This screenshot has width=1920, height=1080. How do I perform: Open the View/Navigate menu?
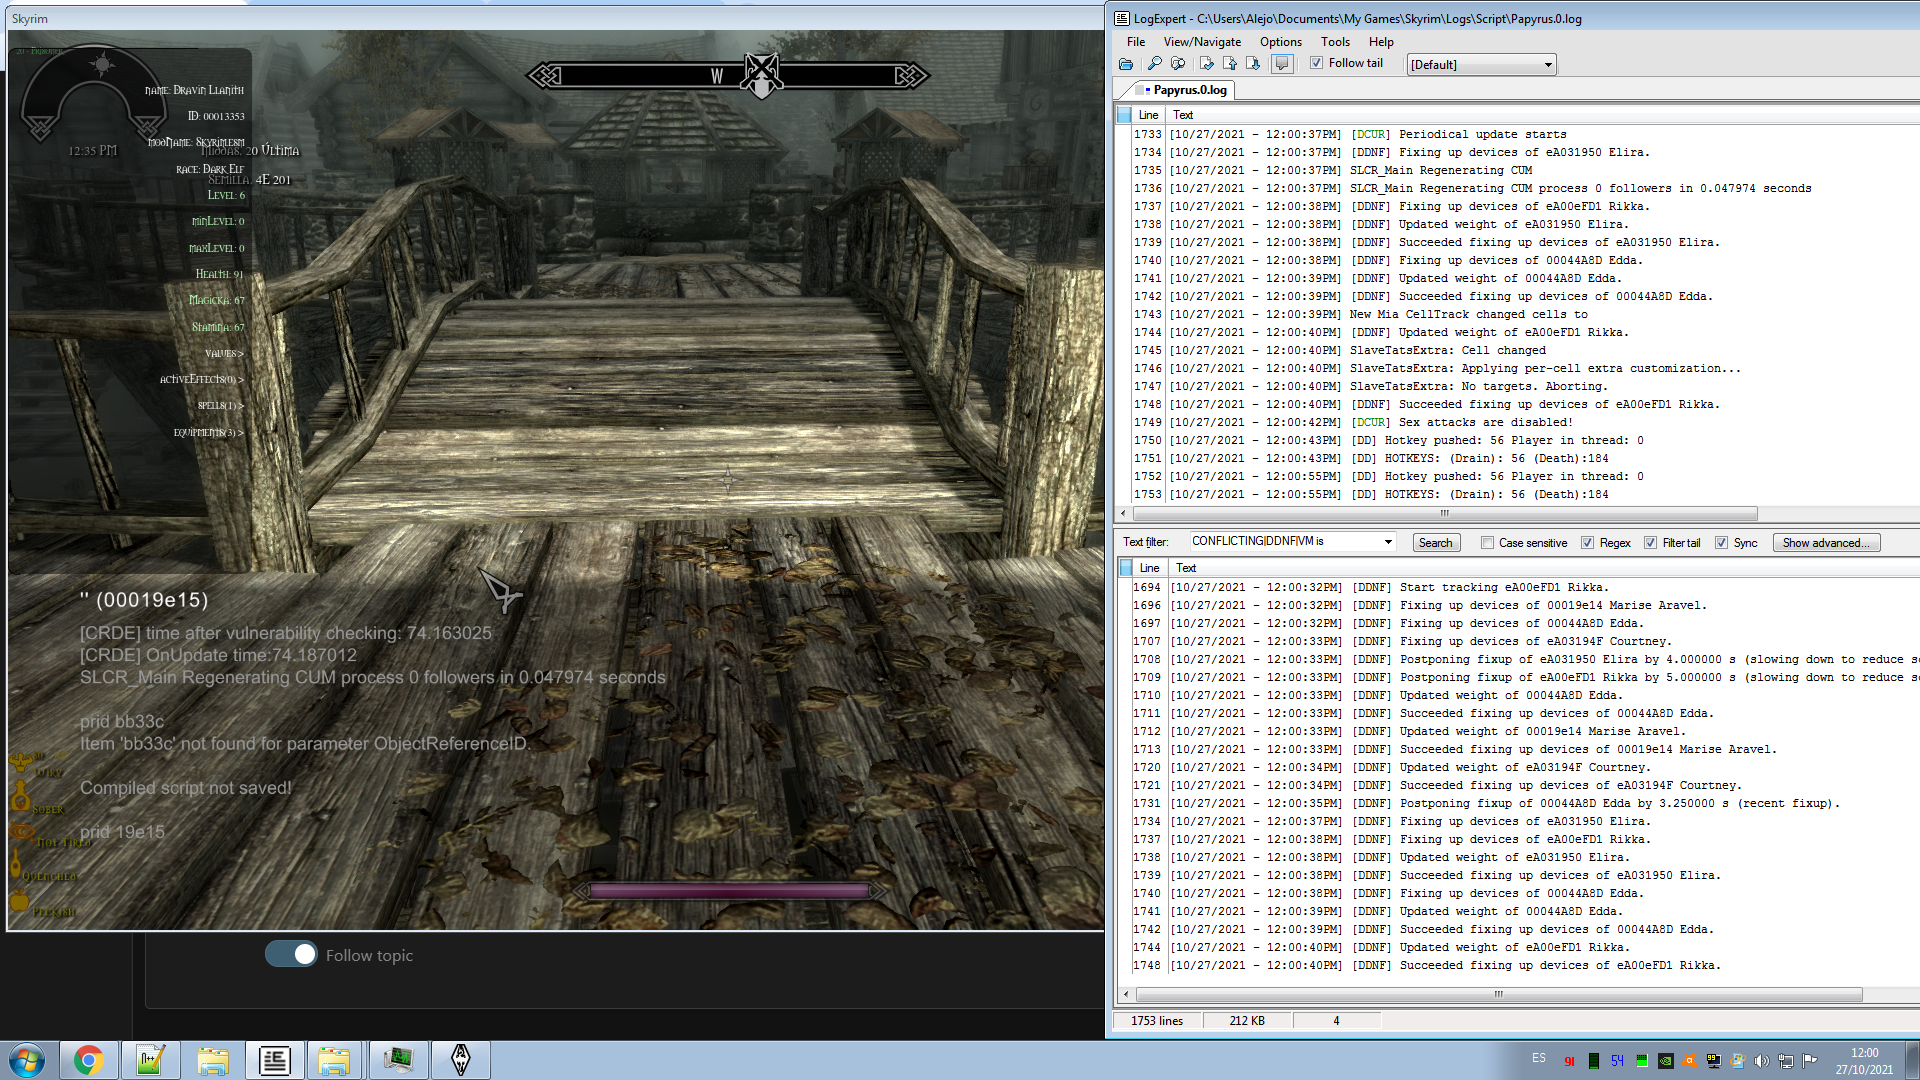tap(1202, 42)
